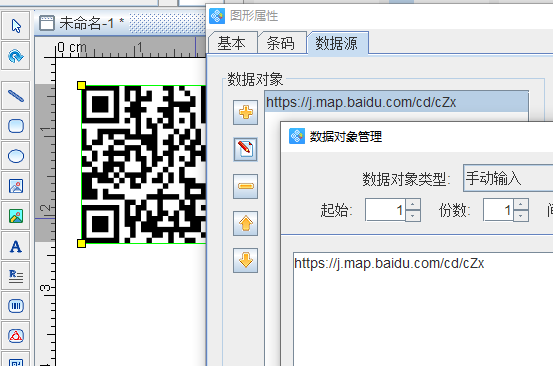Click the 图形属性 window logo icon
Image resolution: width=553 pixels, height=366 pixels.
coord(217,16)
